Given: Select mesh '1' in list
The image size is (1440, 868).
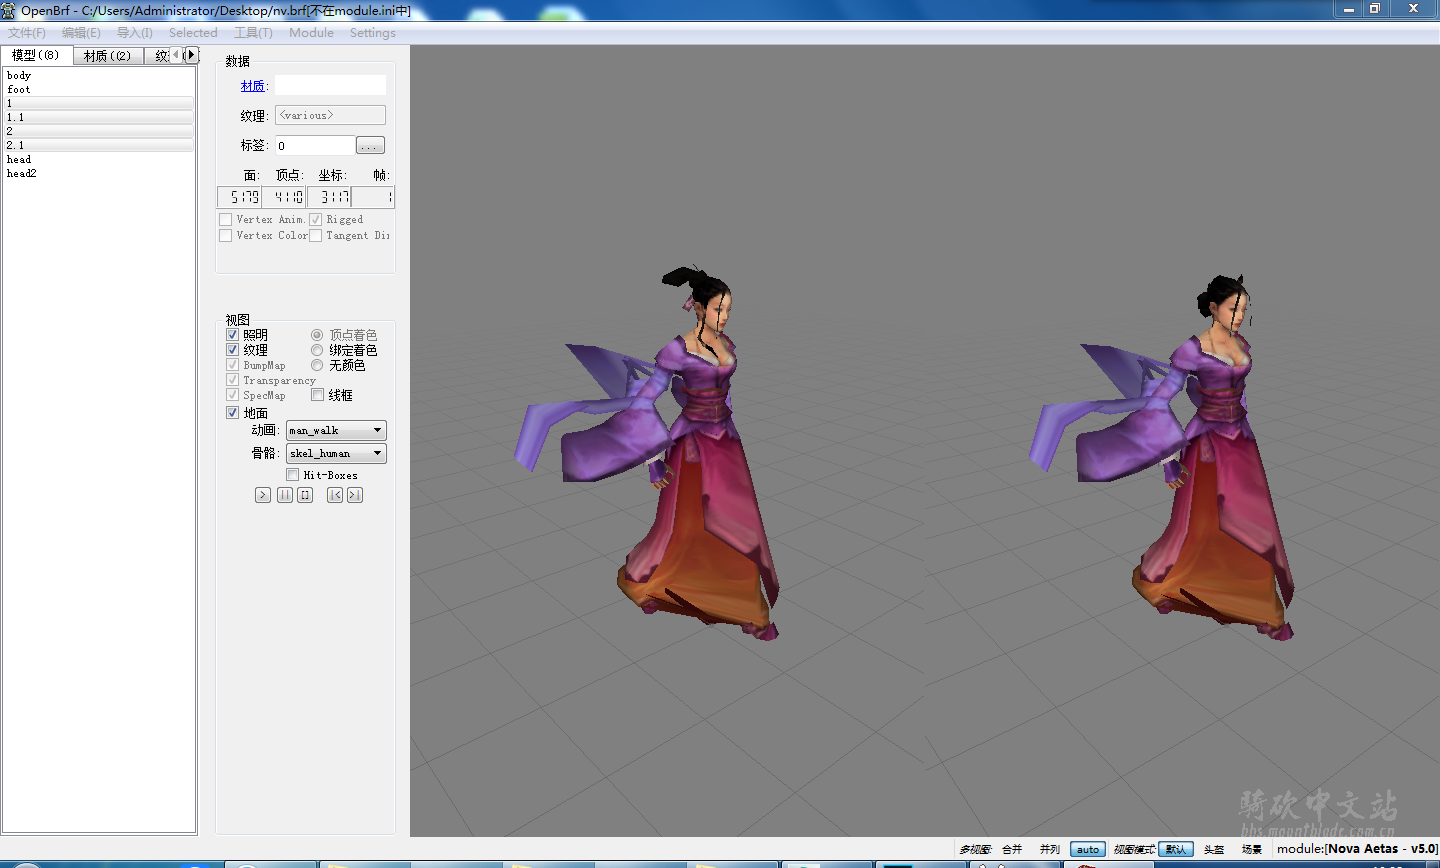Looking at the screenshot, I should [98, 103].
